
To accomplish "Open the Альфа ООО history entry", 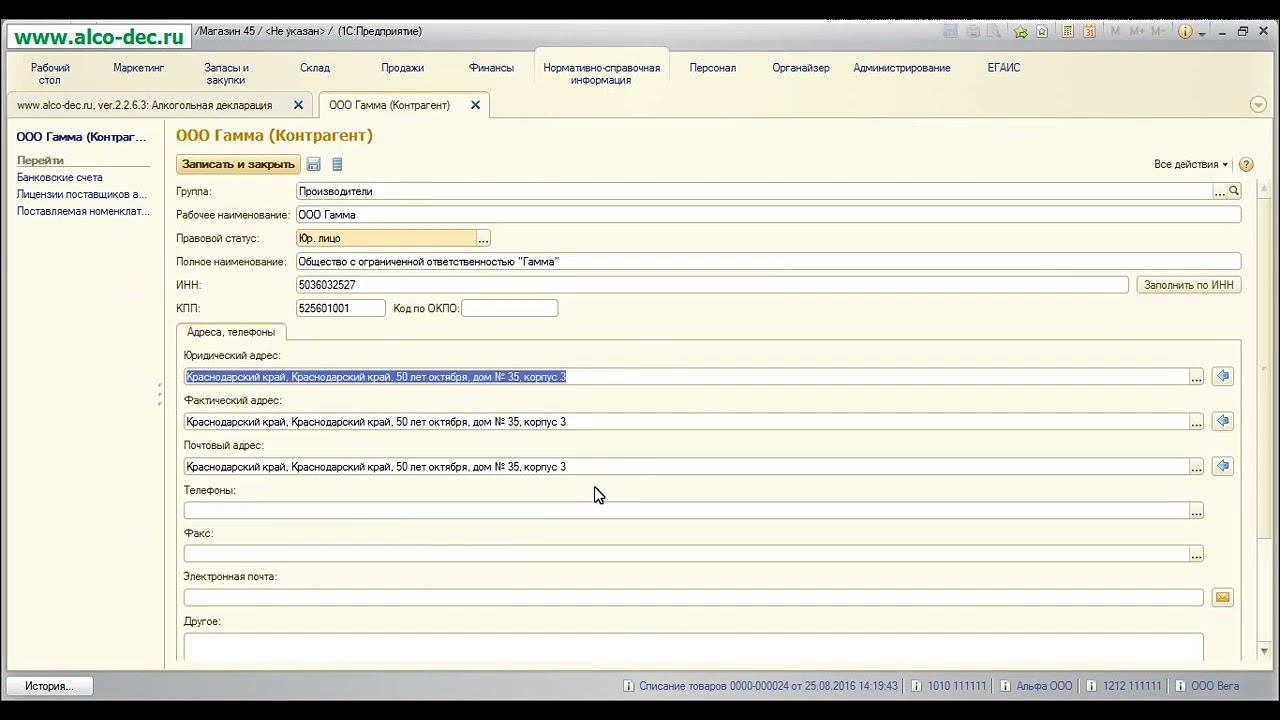I will (1036, 686).
